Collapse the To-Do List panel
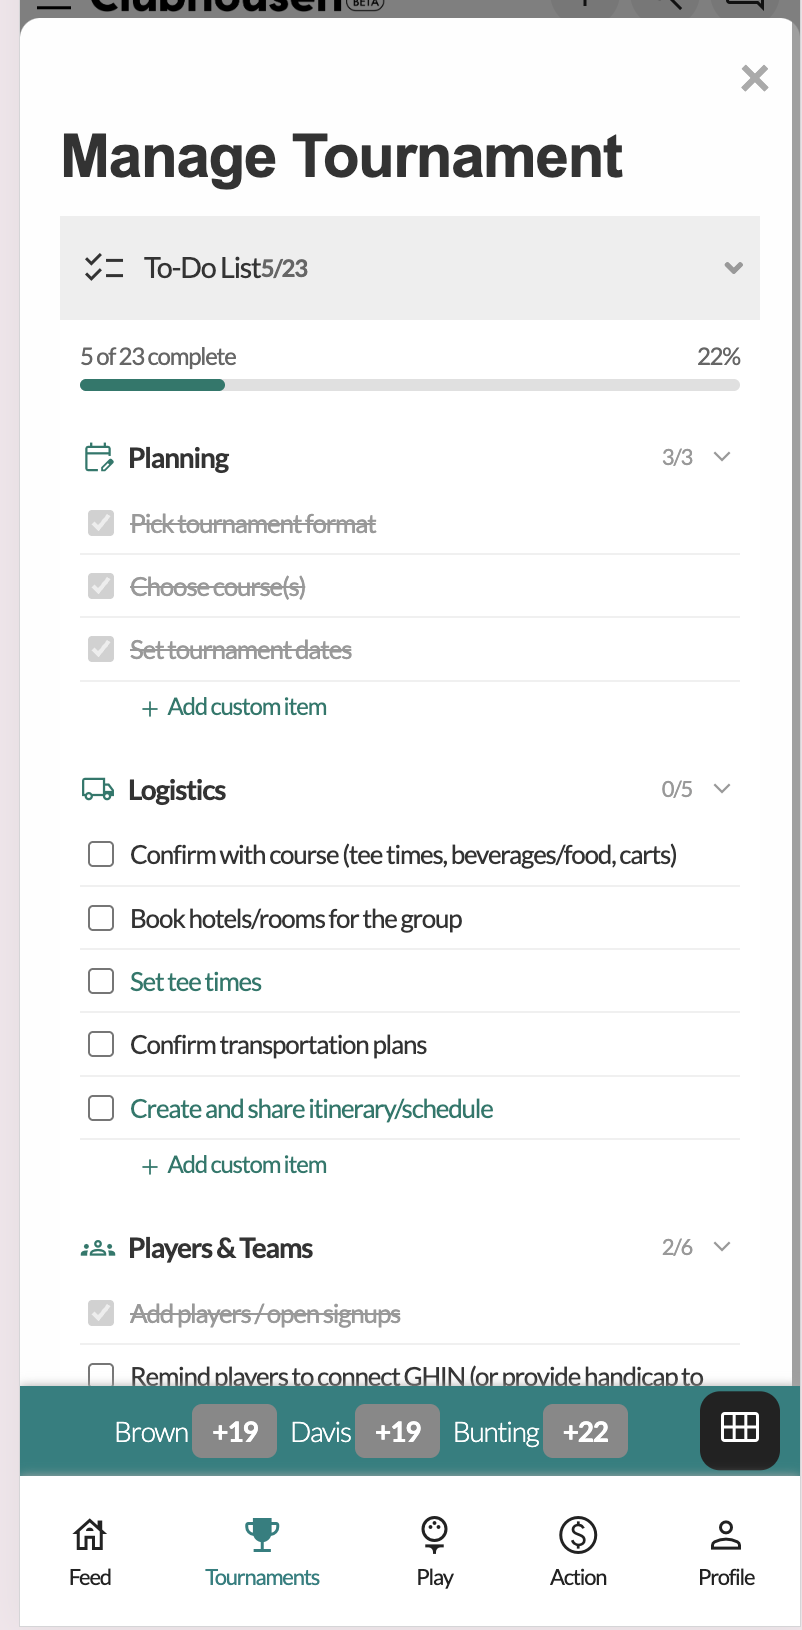Image resolution: width=802 pixels, height=1630 pixels. click(733, 268)
